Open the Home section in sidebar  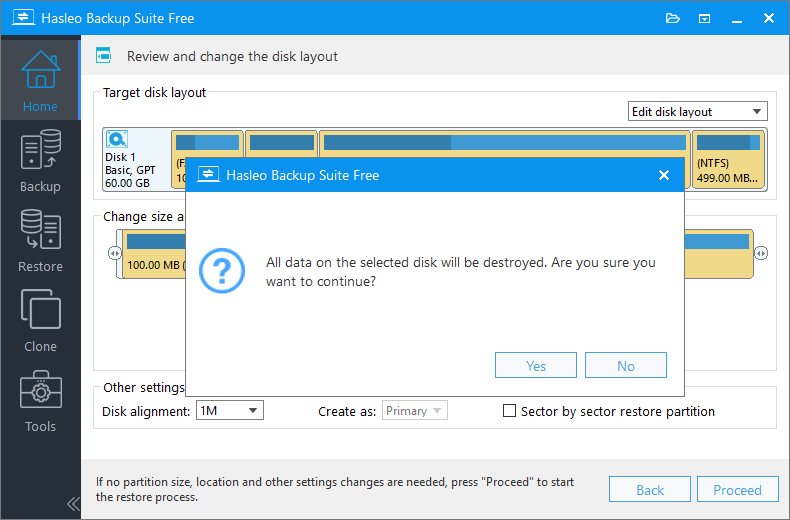(x=40, y=79)
